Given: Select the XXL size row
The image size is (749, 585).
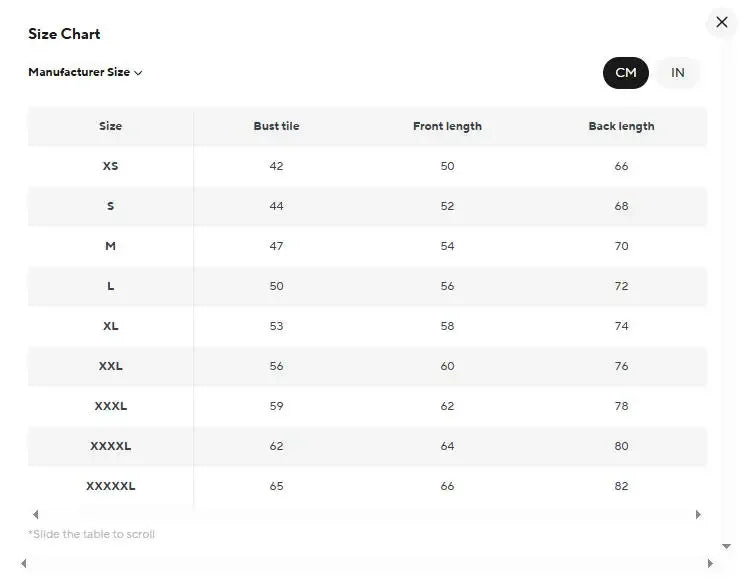Looking at the screenshot, I should (x=110, y=366).
